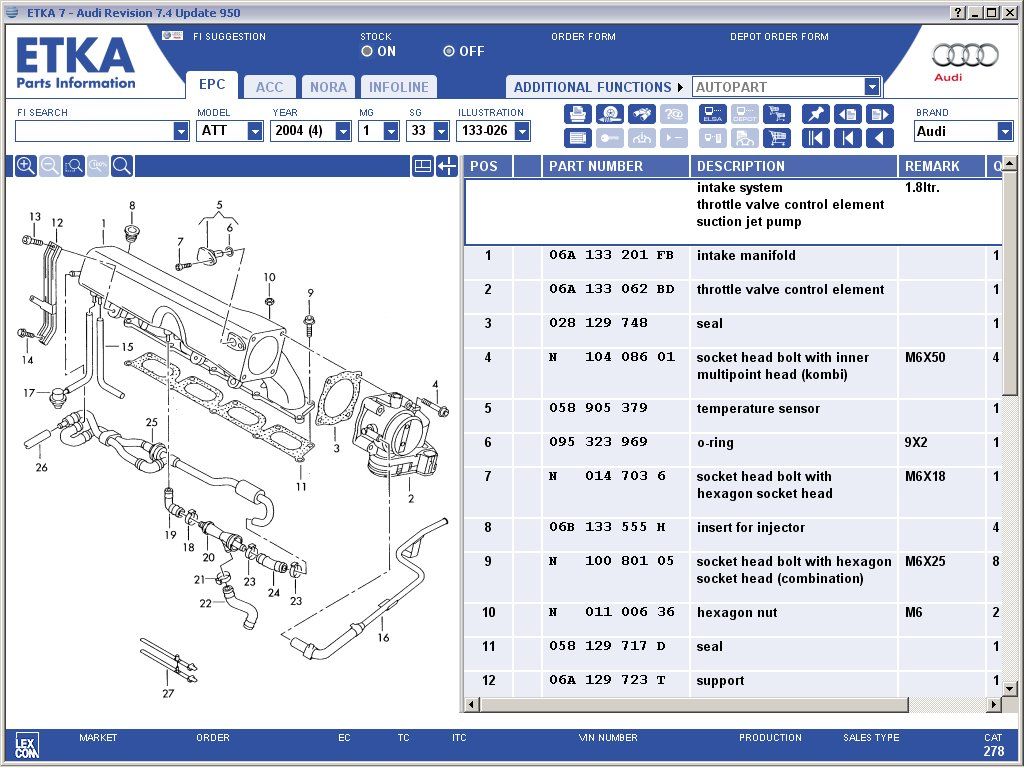
Task: Open the BRAND dropdown showing Audi
Action: click(x=1005, y=131)
